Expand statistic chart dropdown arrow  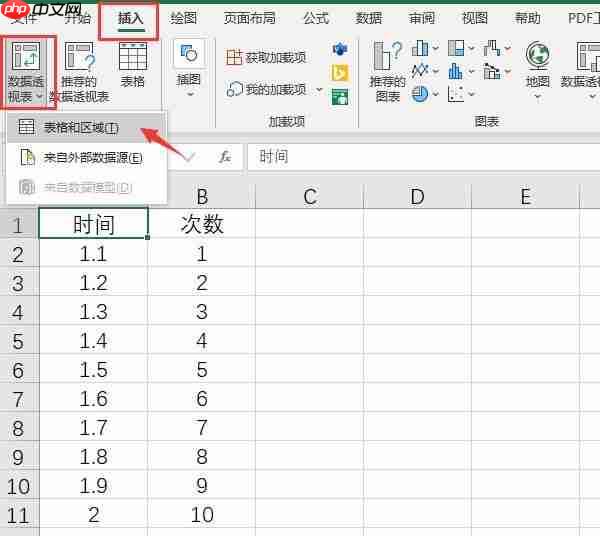point(471,71)
